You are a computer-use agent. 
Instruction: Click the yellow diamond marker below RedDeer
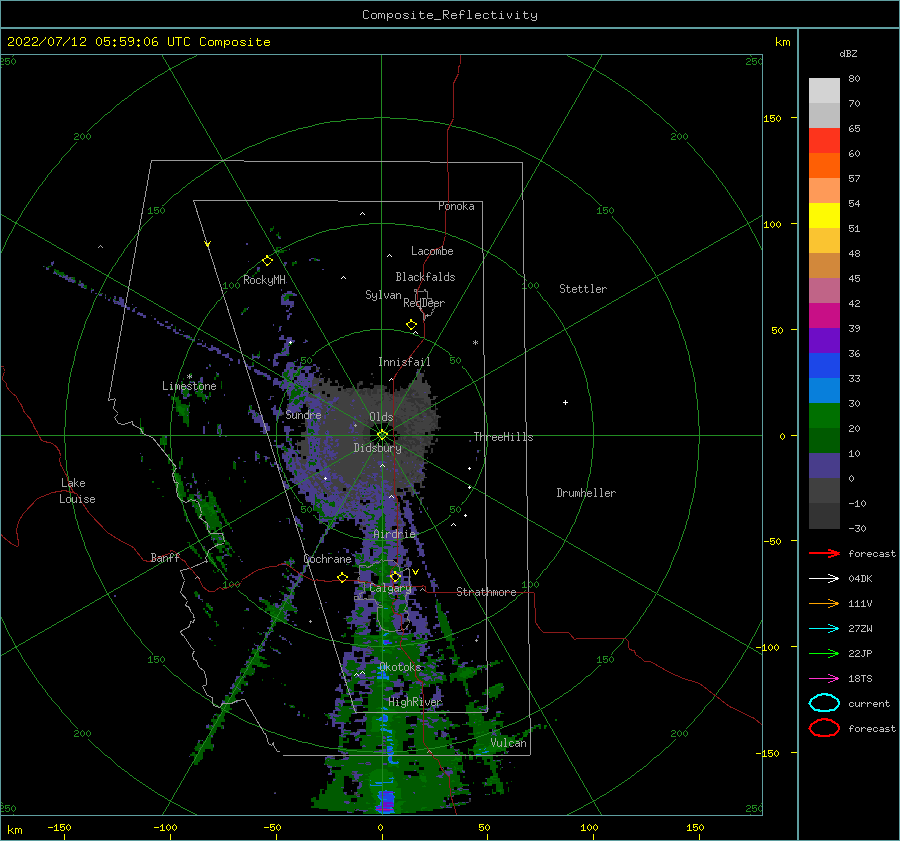(x=412, y=324)
